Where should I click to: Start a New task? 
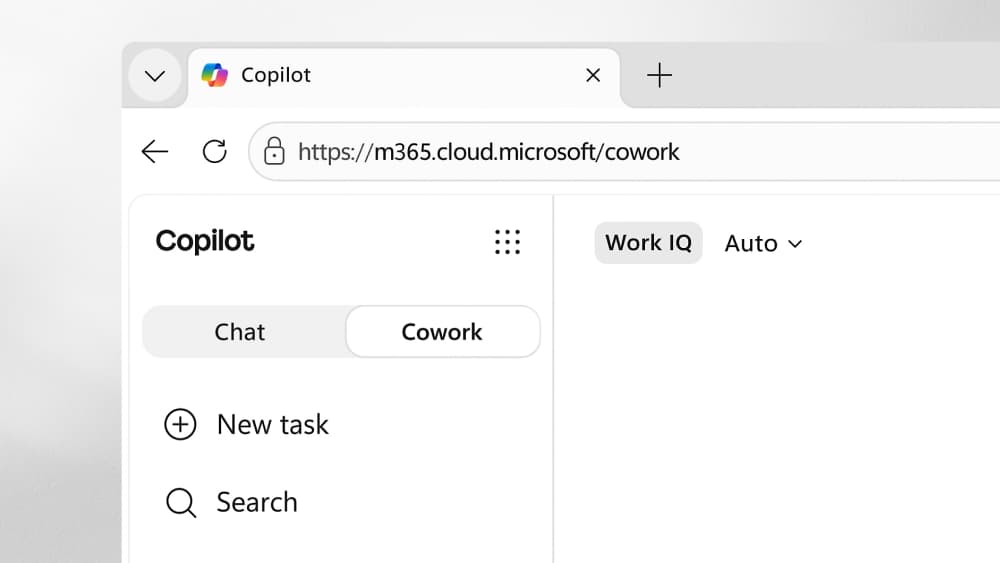[x=246, y=425]
